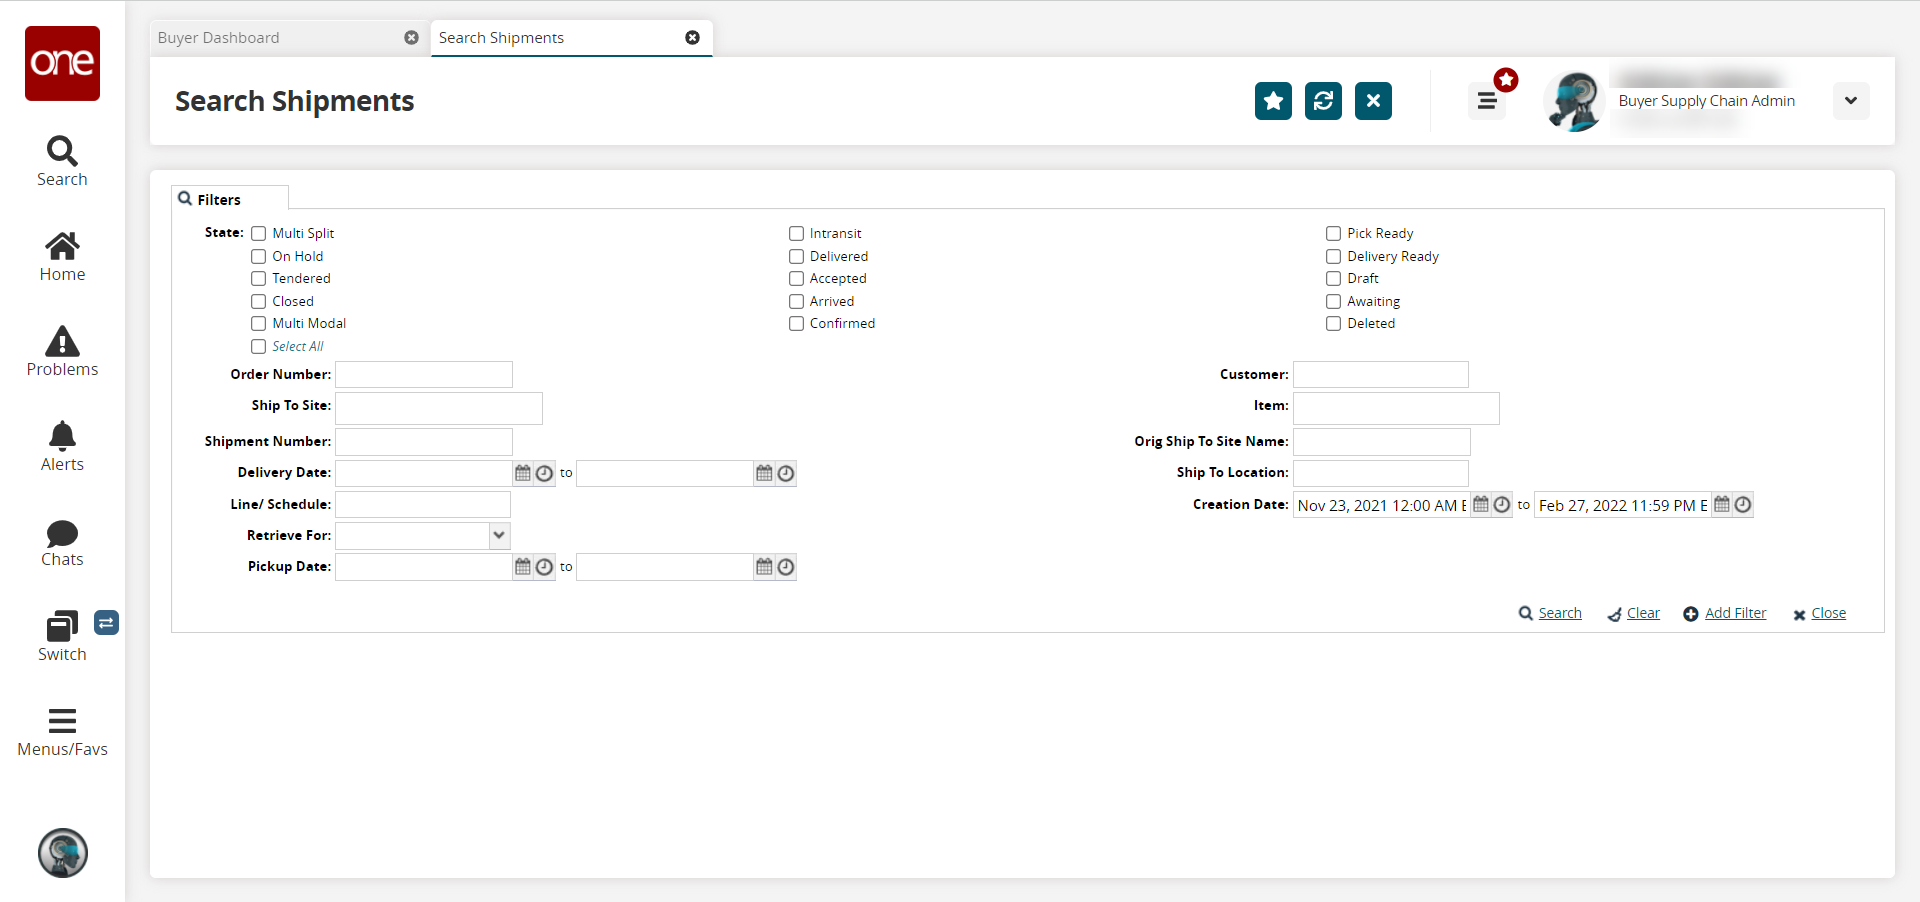Check the On Hold state

pyautogui.click(x=259, y=257)
